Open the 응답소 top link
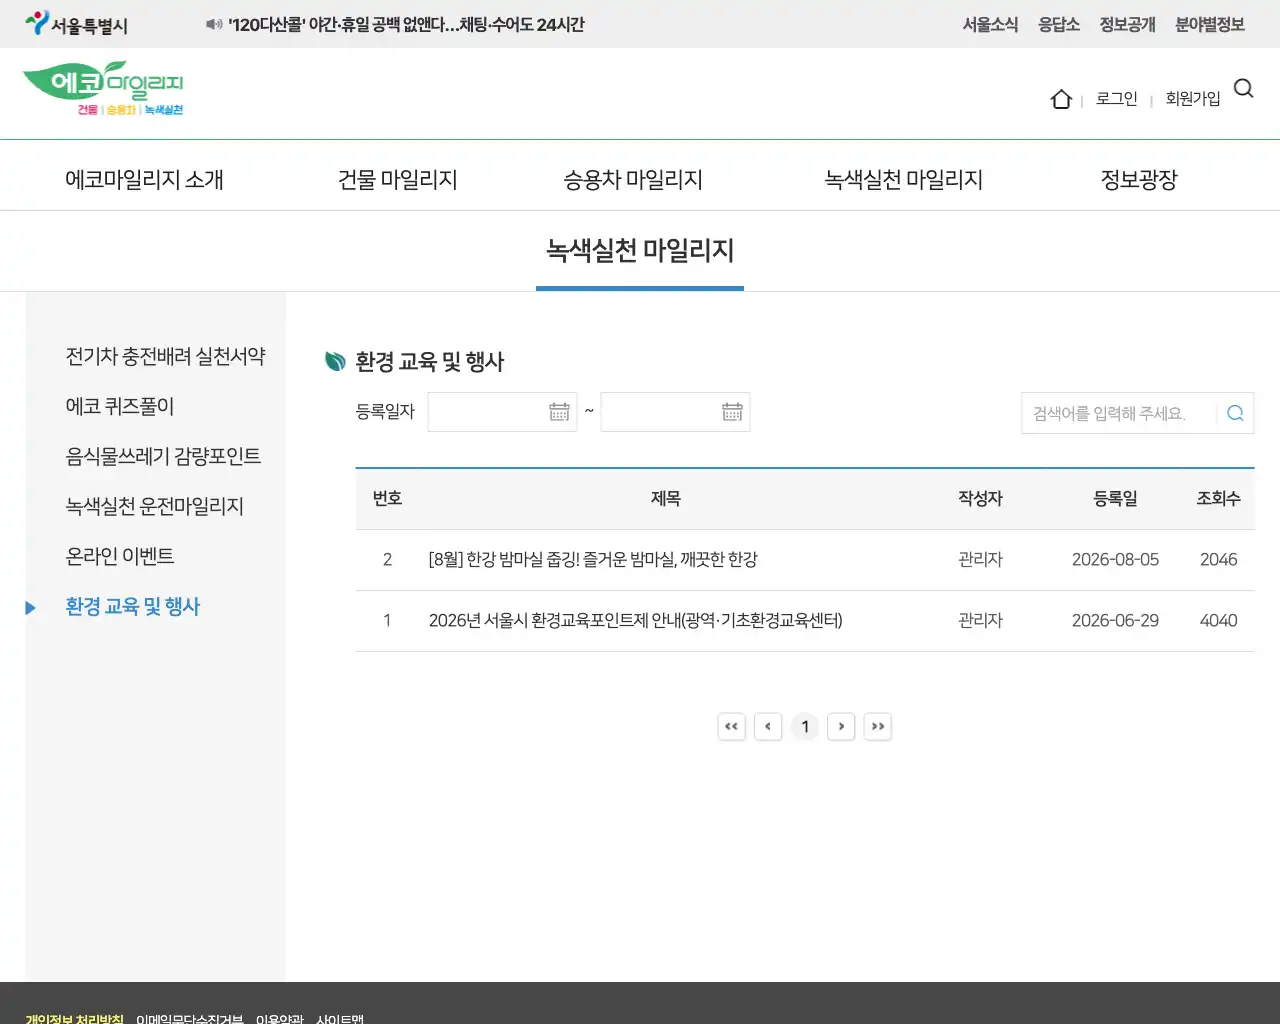 click(x=1059, y=25)
